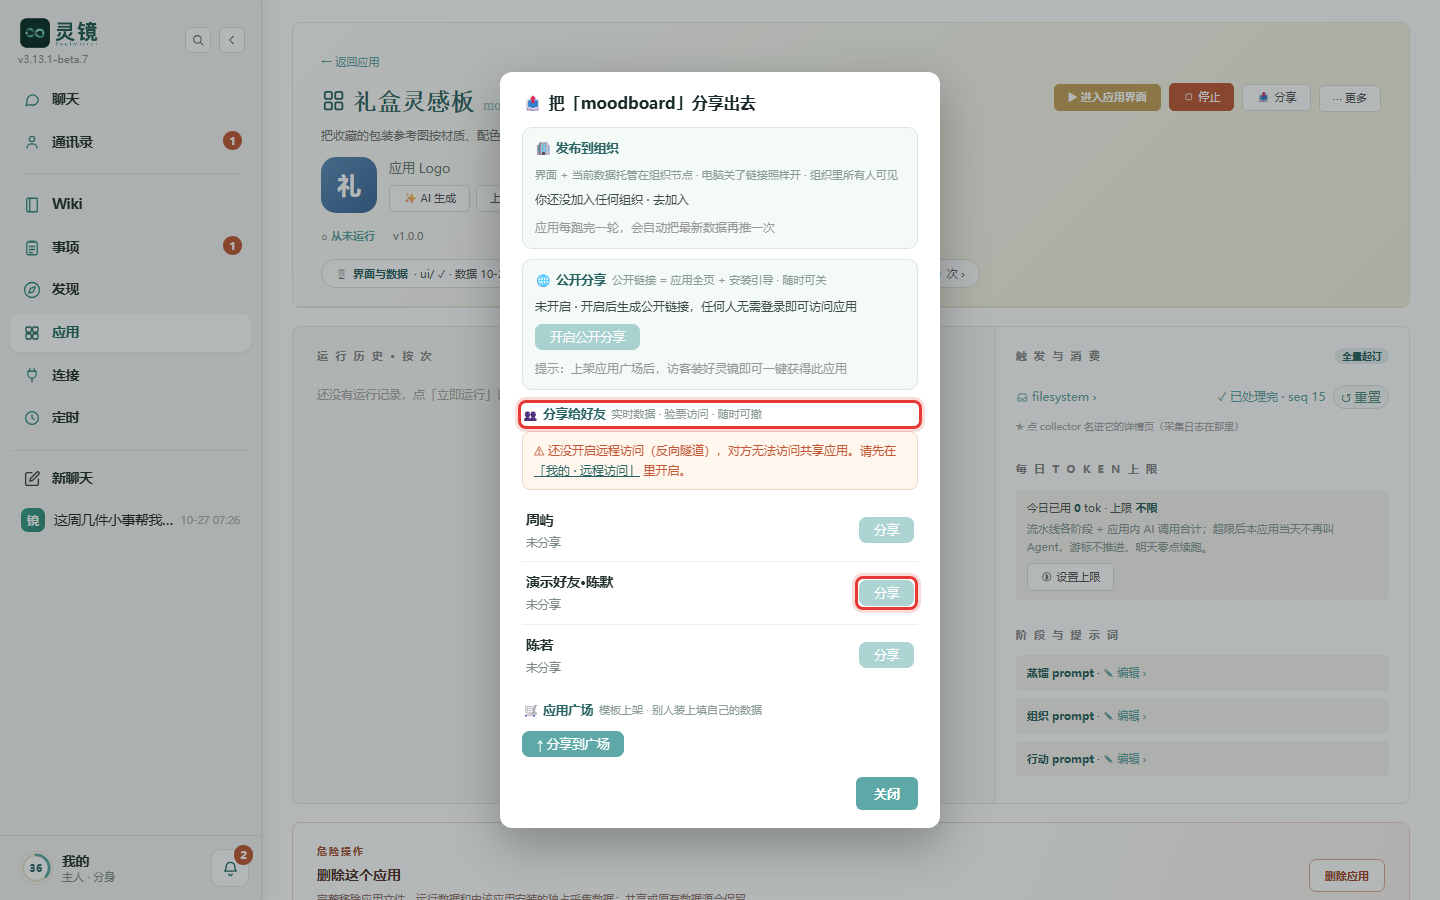Open filesystem trigger link
The width and height of the screenshot is (1440, 900).
point(1057,397)
